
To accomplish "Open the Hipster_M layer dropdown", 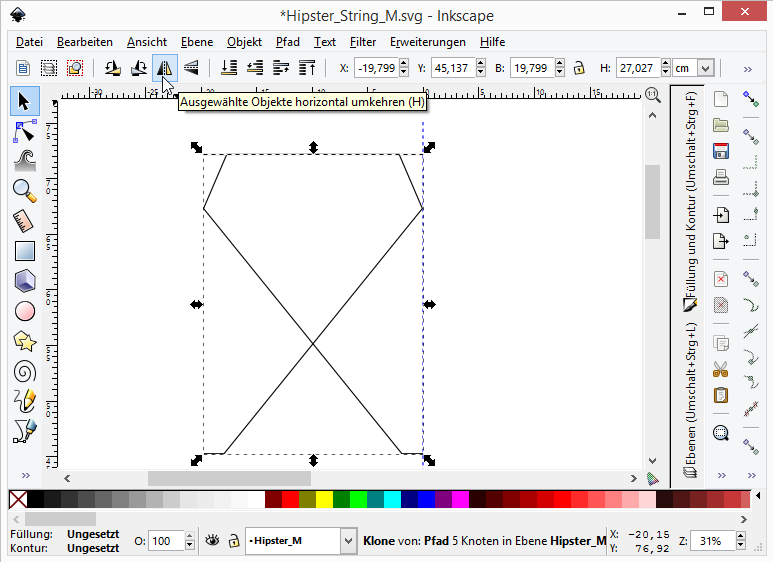I will coord(348,541).
